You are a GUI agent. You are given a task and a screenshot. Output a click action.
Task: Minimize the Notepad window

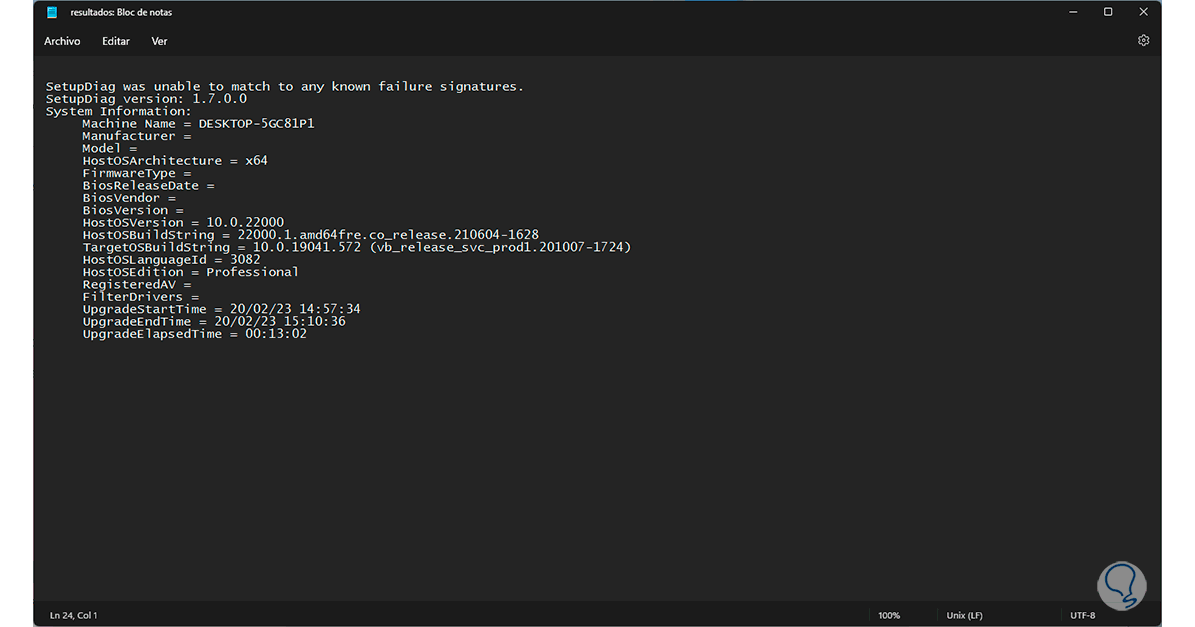pos(1072,12)
